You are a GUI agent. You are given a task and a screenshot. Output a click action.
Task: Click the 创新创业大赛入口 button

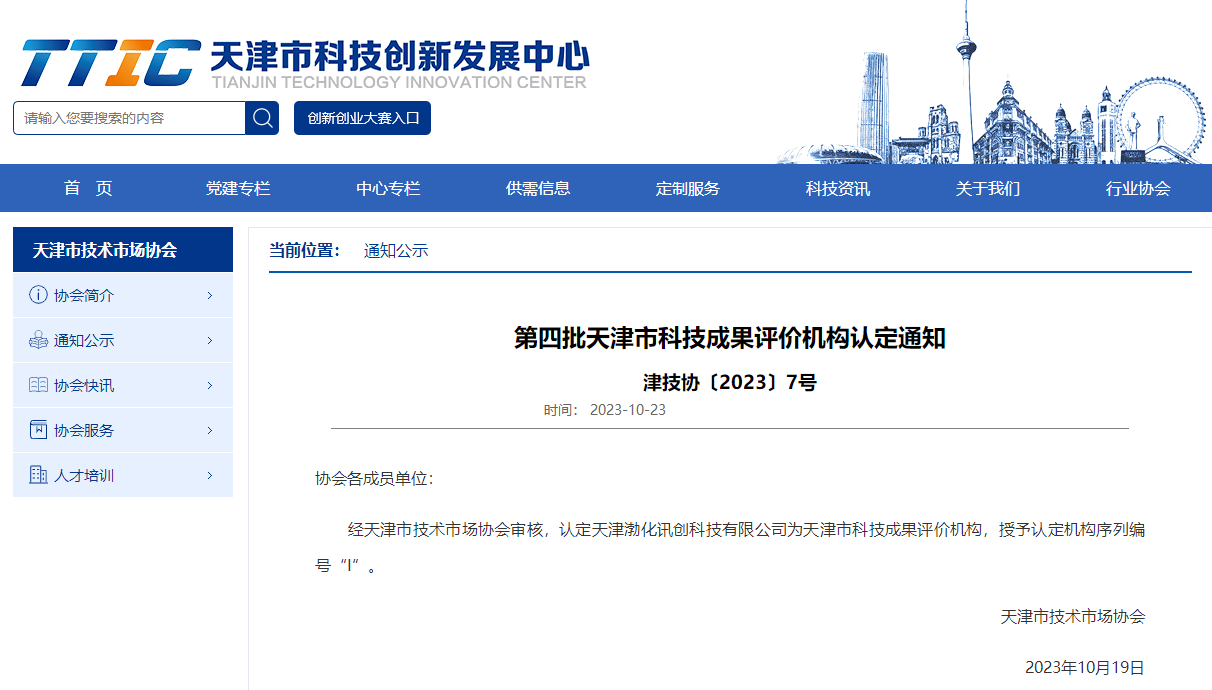[362, 118]
